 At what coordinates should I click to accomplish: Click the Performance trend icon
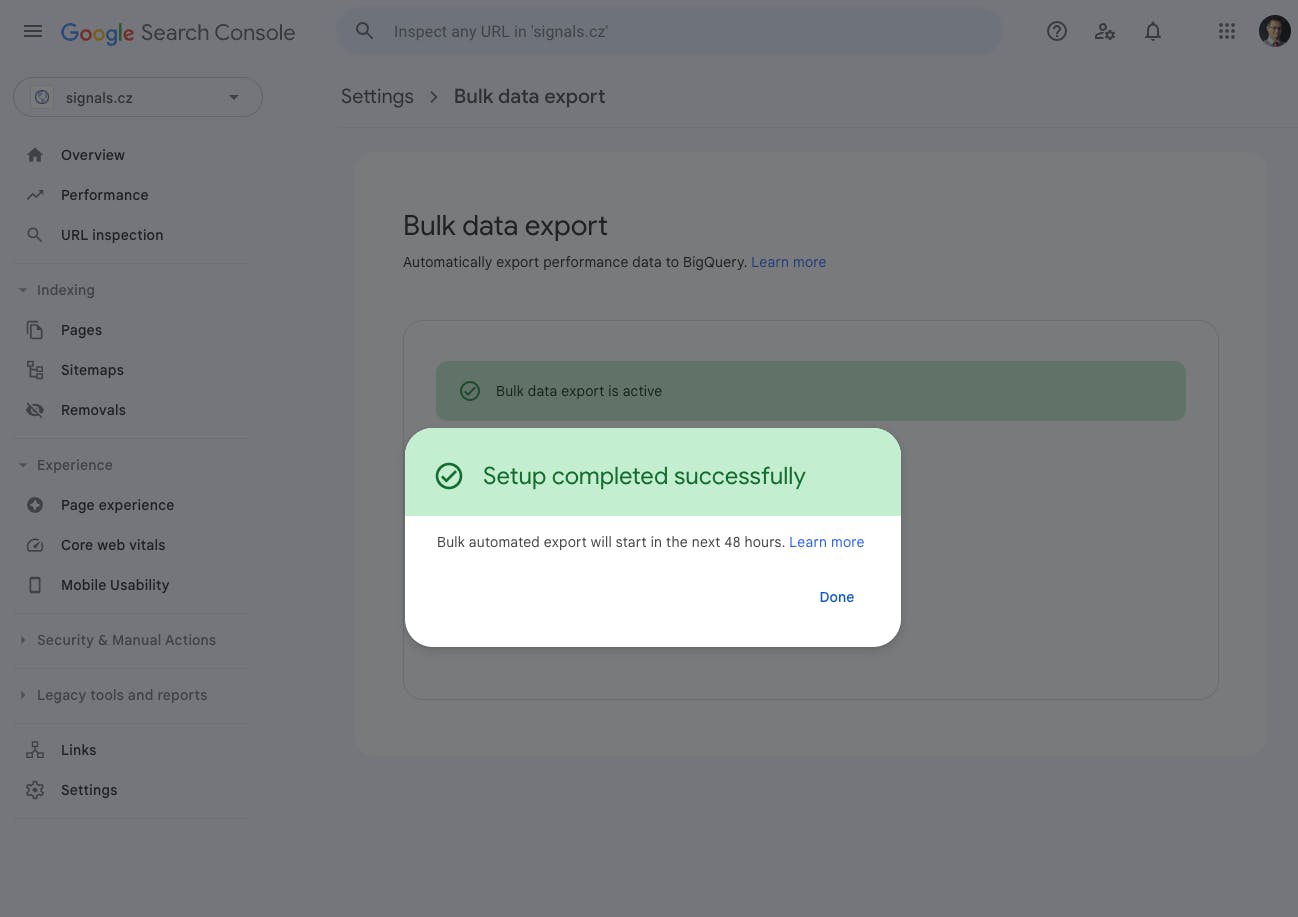tap(35, 195)
